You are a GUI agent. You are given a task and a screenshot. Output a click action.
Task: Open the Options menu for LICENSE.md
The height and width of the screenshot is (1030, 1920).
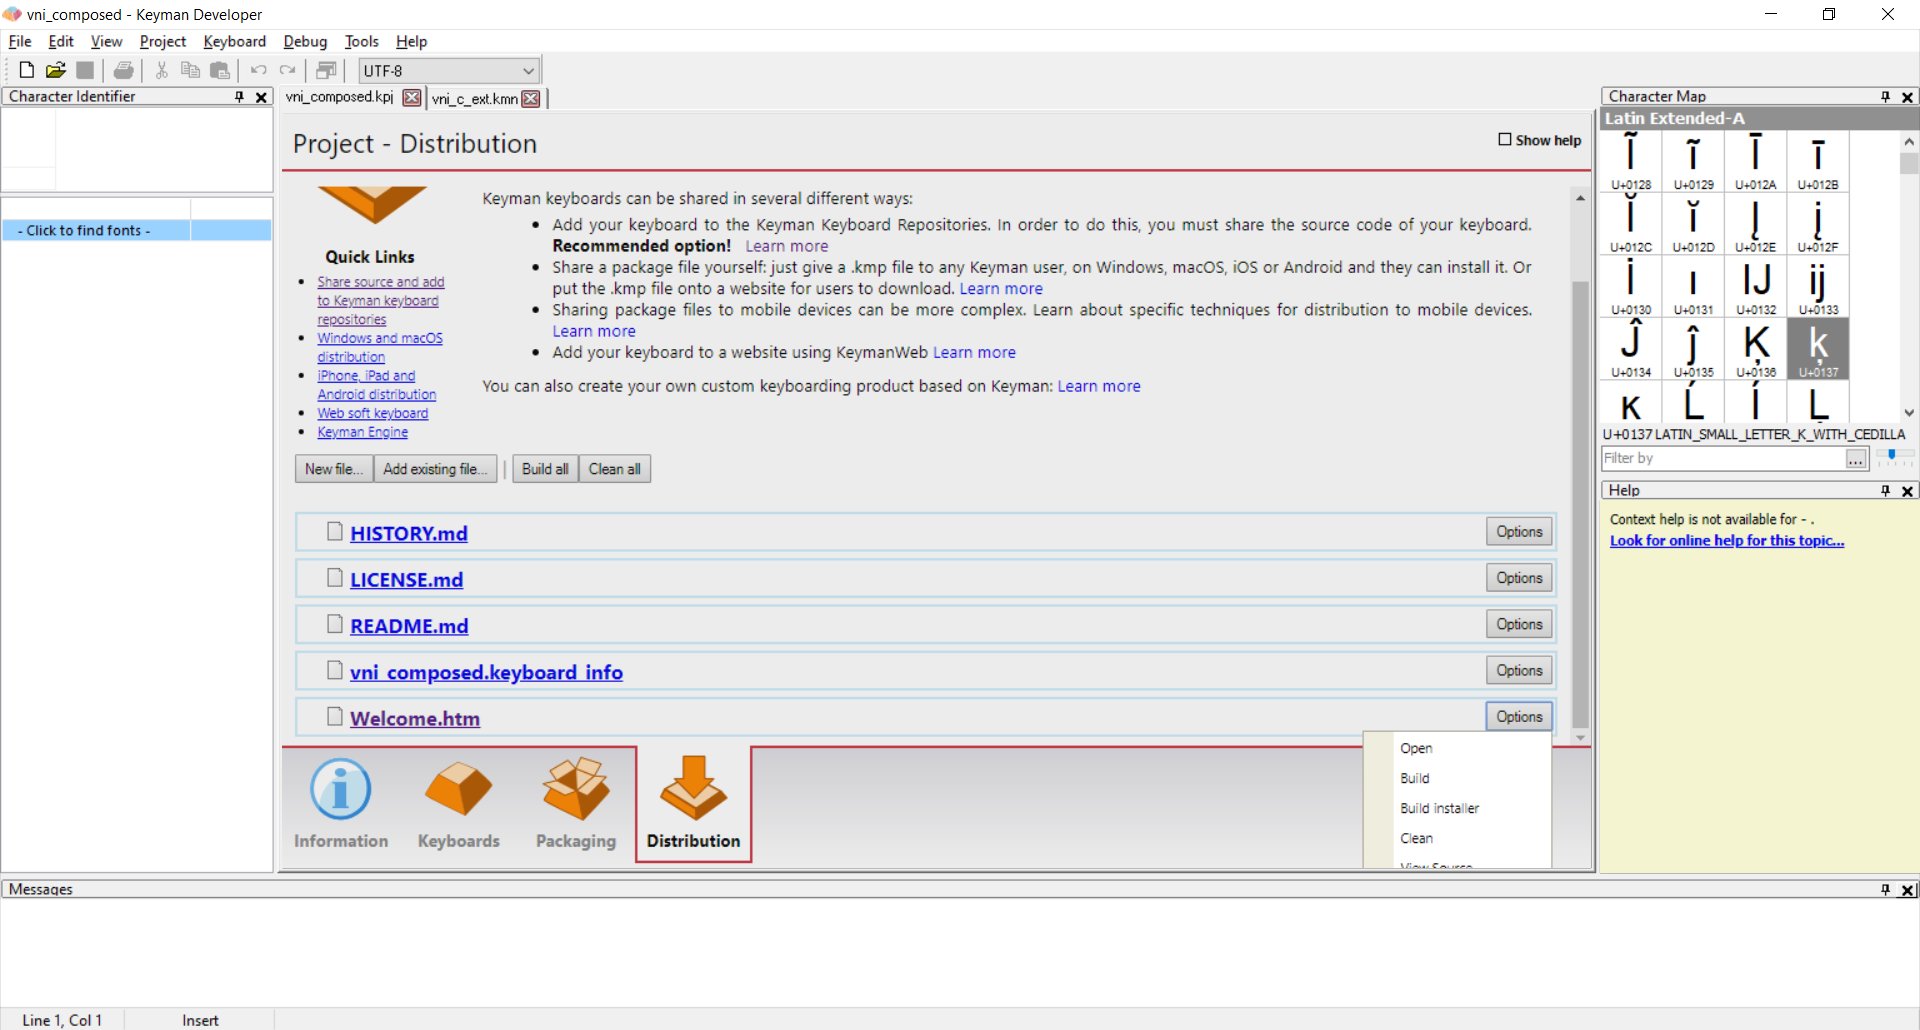click(1519, 578)
